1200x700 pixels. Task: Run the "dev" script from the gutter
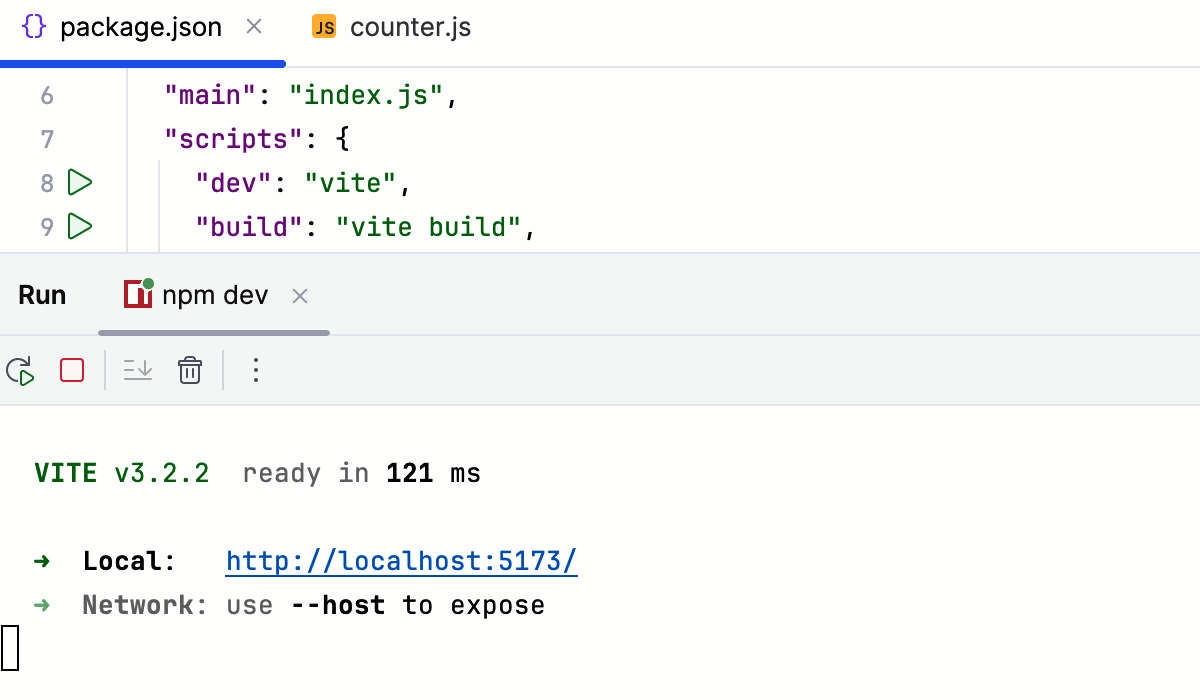click(x=80, y=182)
